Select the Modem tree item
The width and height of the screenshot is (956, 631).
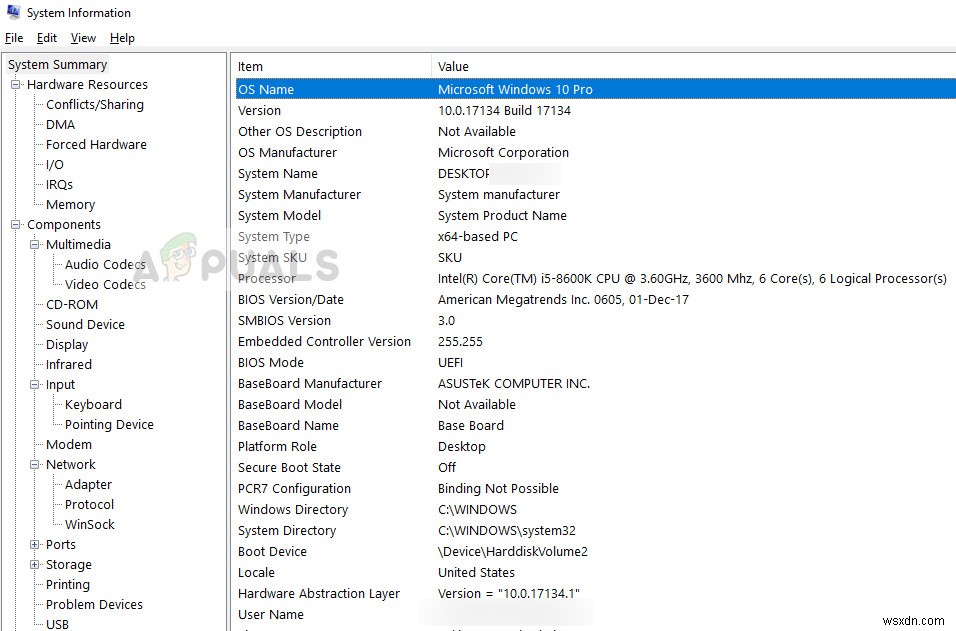click(x=68, y=444)
